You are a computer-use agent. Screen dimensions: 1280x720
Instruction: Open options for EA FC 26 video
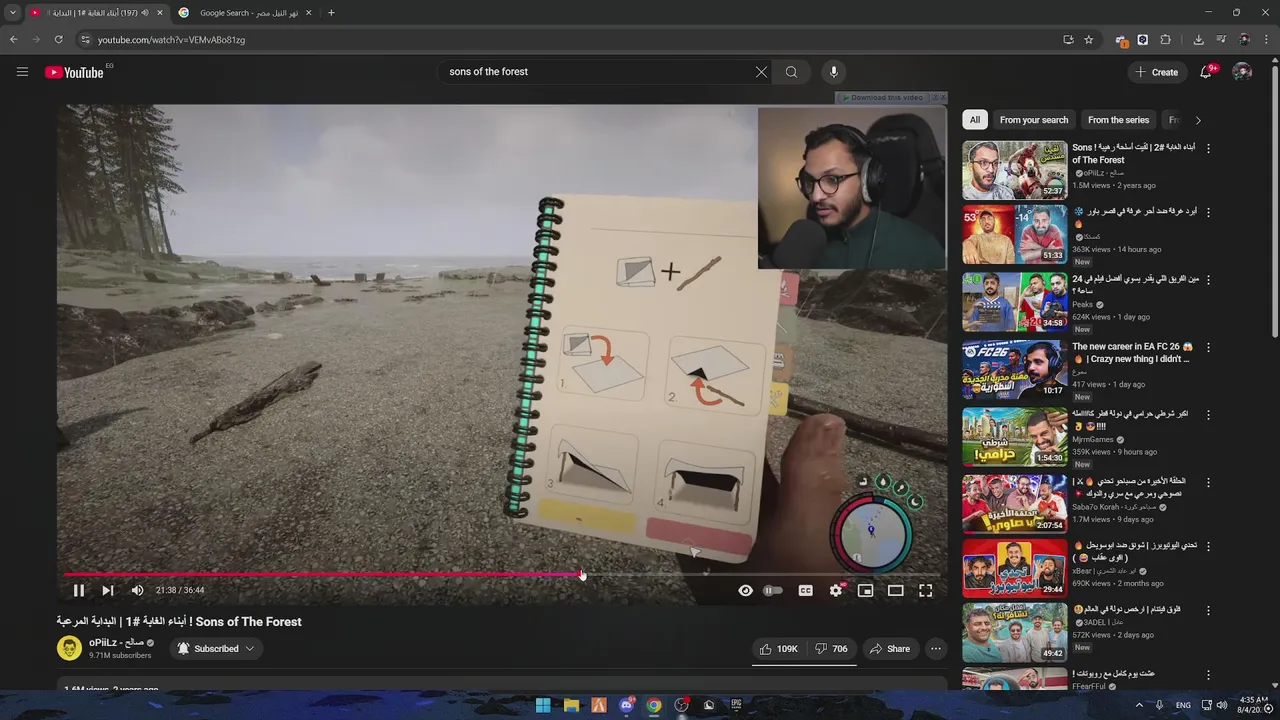click(1208, 347)
